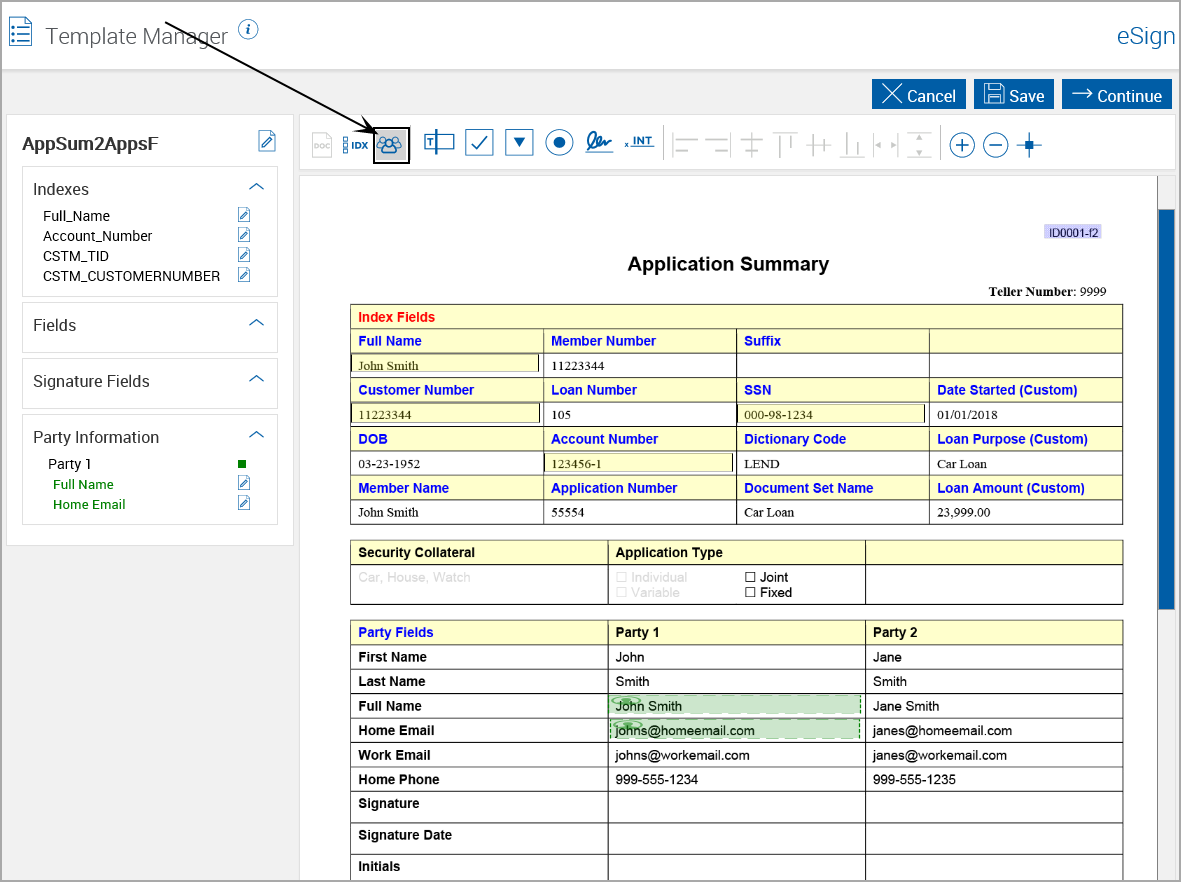Edit Party 1 Home Email field
Image resolution: width=1181 pixels, height=882 pixels.
244,502
